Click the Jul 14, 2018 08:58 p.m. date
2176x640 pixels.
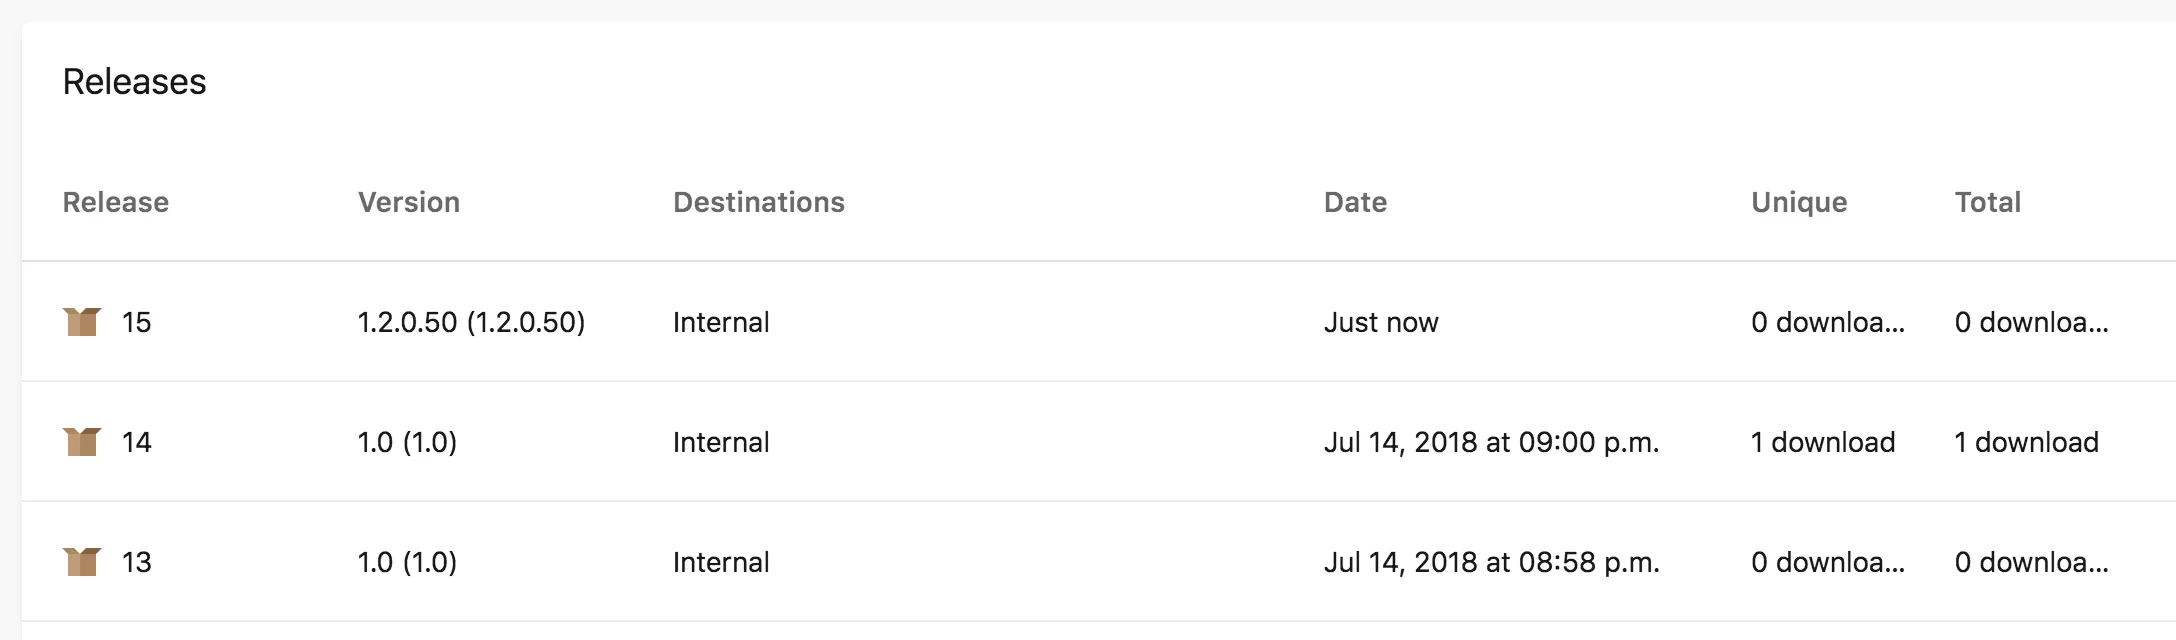(x=1490, y=562)
